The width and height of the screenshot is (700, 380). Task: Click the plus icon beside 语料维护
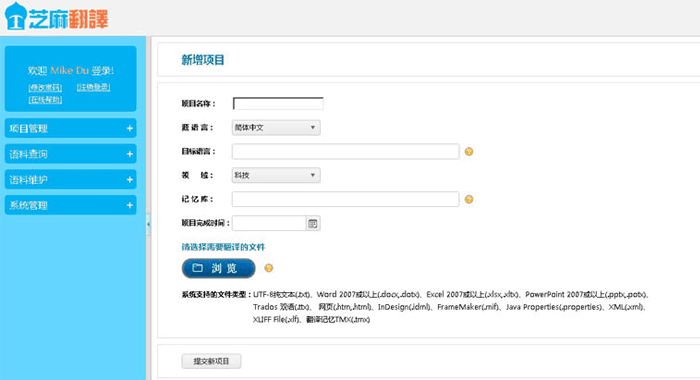point(129,180)
